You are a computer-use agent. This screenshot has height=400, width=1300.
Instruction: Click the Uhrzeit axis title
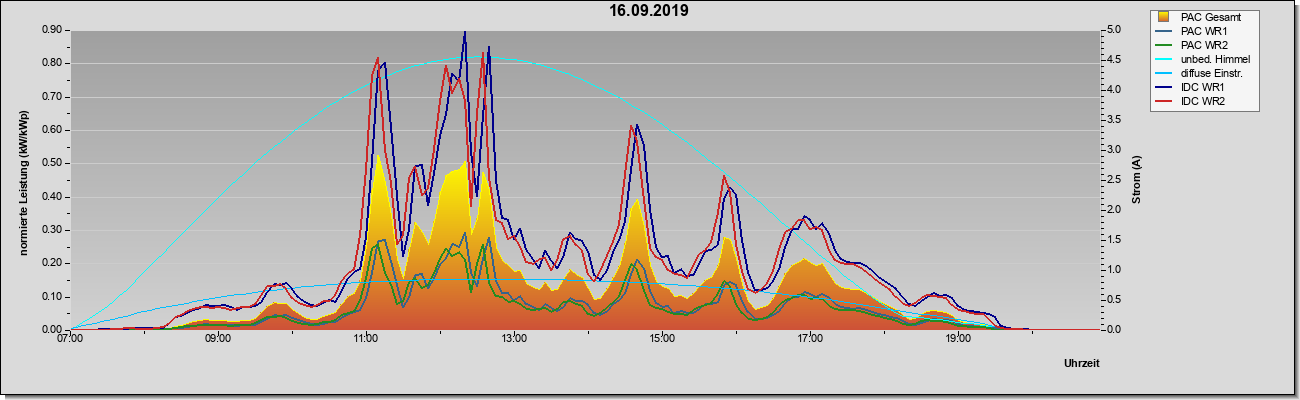click(1082, 364)
